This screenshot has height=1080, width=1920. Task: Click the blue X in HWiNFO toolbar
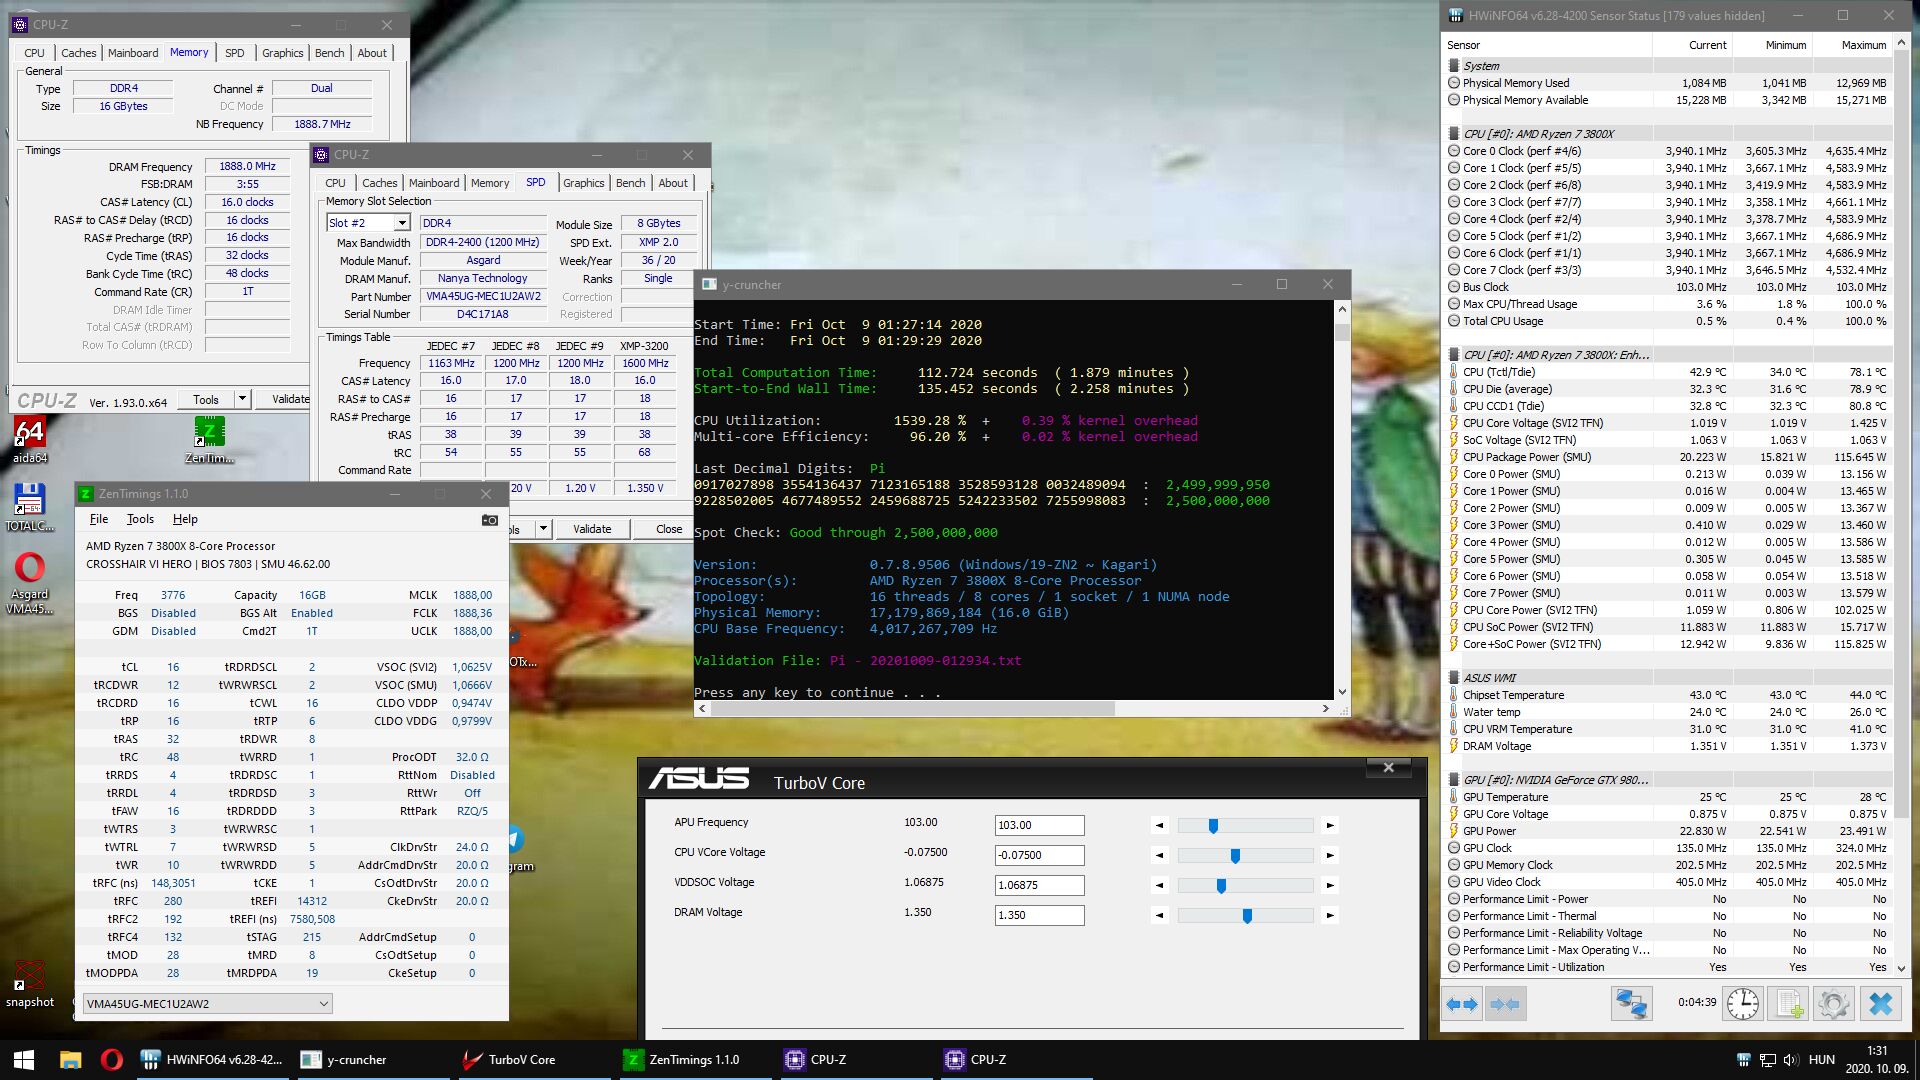(1880, 1003)
